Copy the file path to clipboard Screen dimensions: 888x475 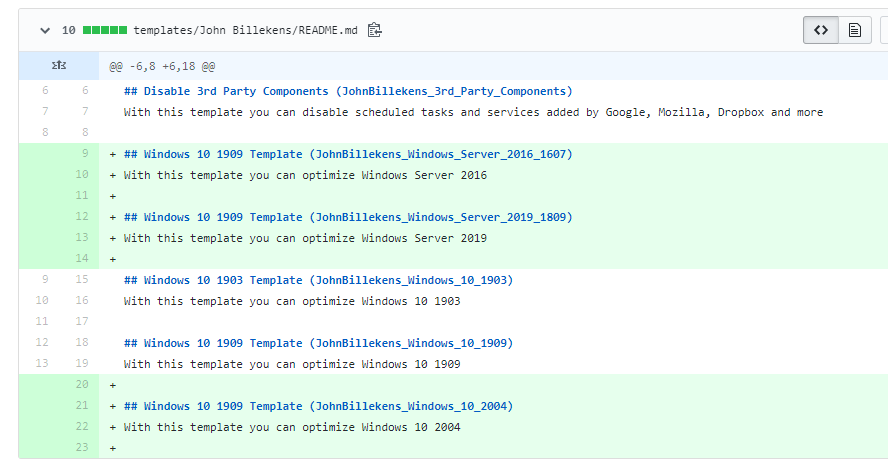pyautogui.click(x=374, y=30)
